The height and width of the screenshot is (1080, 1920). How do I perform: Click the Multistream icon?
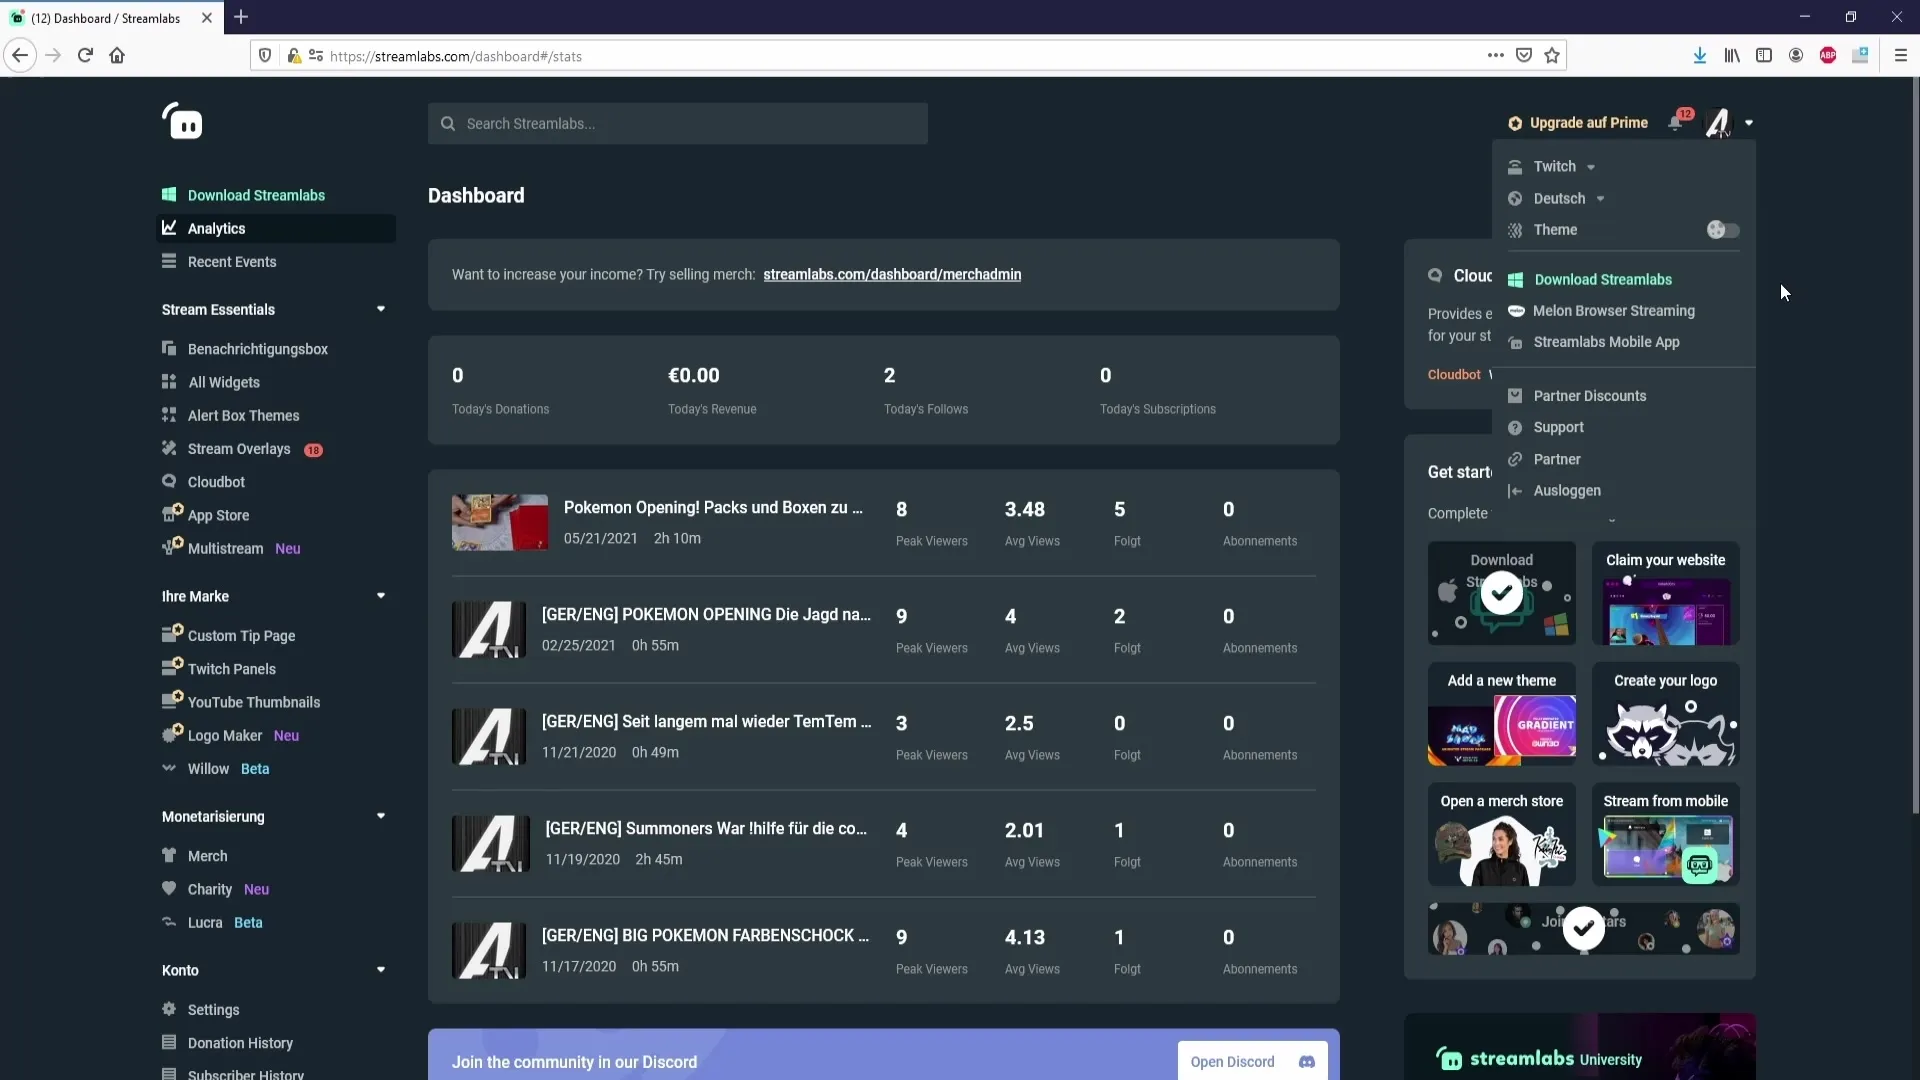pyautogui.click(x=172, y=547)
